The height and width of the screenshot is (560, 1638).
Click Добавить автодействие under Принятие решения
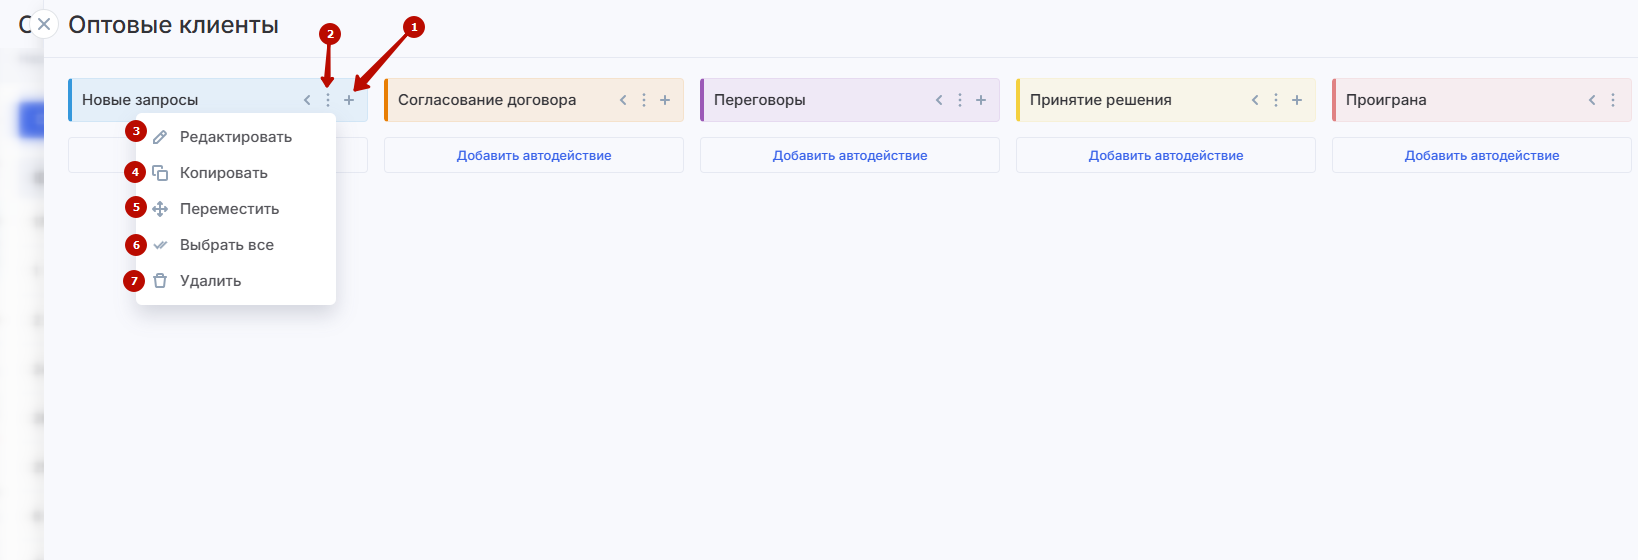click(1166, 155)
